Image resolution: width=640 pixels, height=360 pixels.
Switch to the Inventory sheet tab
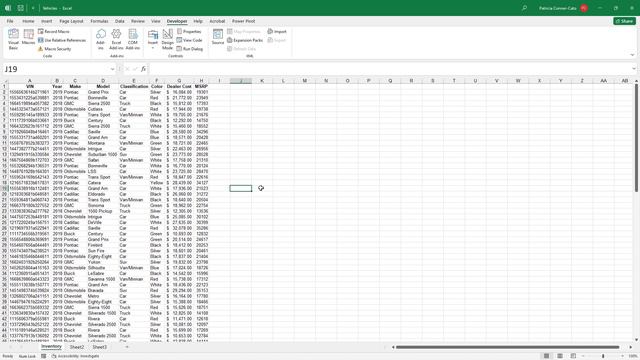coord(51,347)
